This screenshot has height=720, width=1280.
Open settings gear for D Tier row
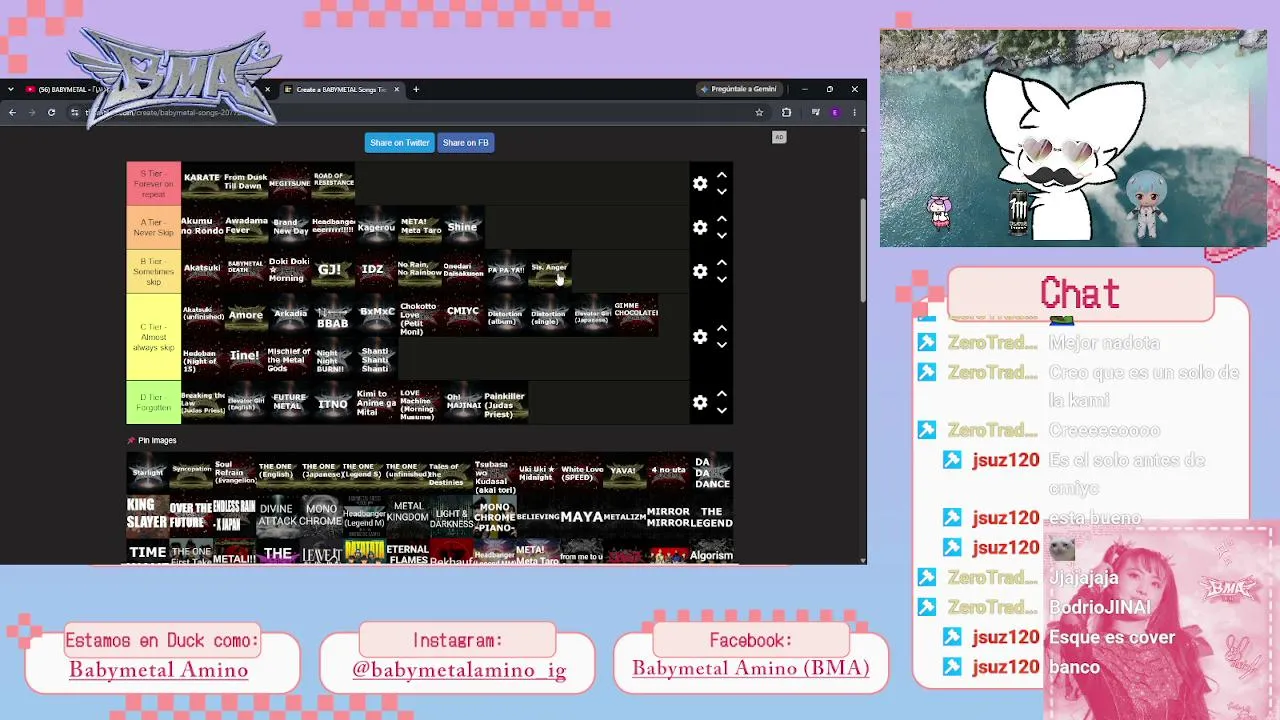tap(700, 402)
